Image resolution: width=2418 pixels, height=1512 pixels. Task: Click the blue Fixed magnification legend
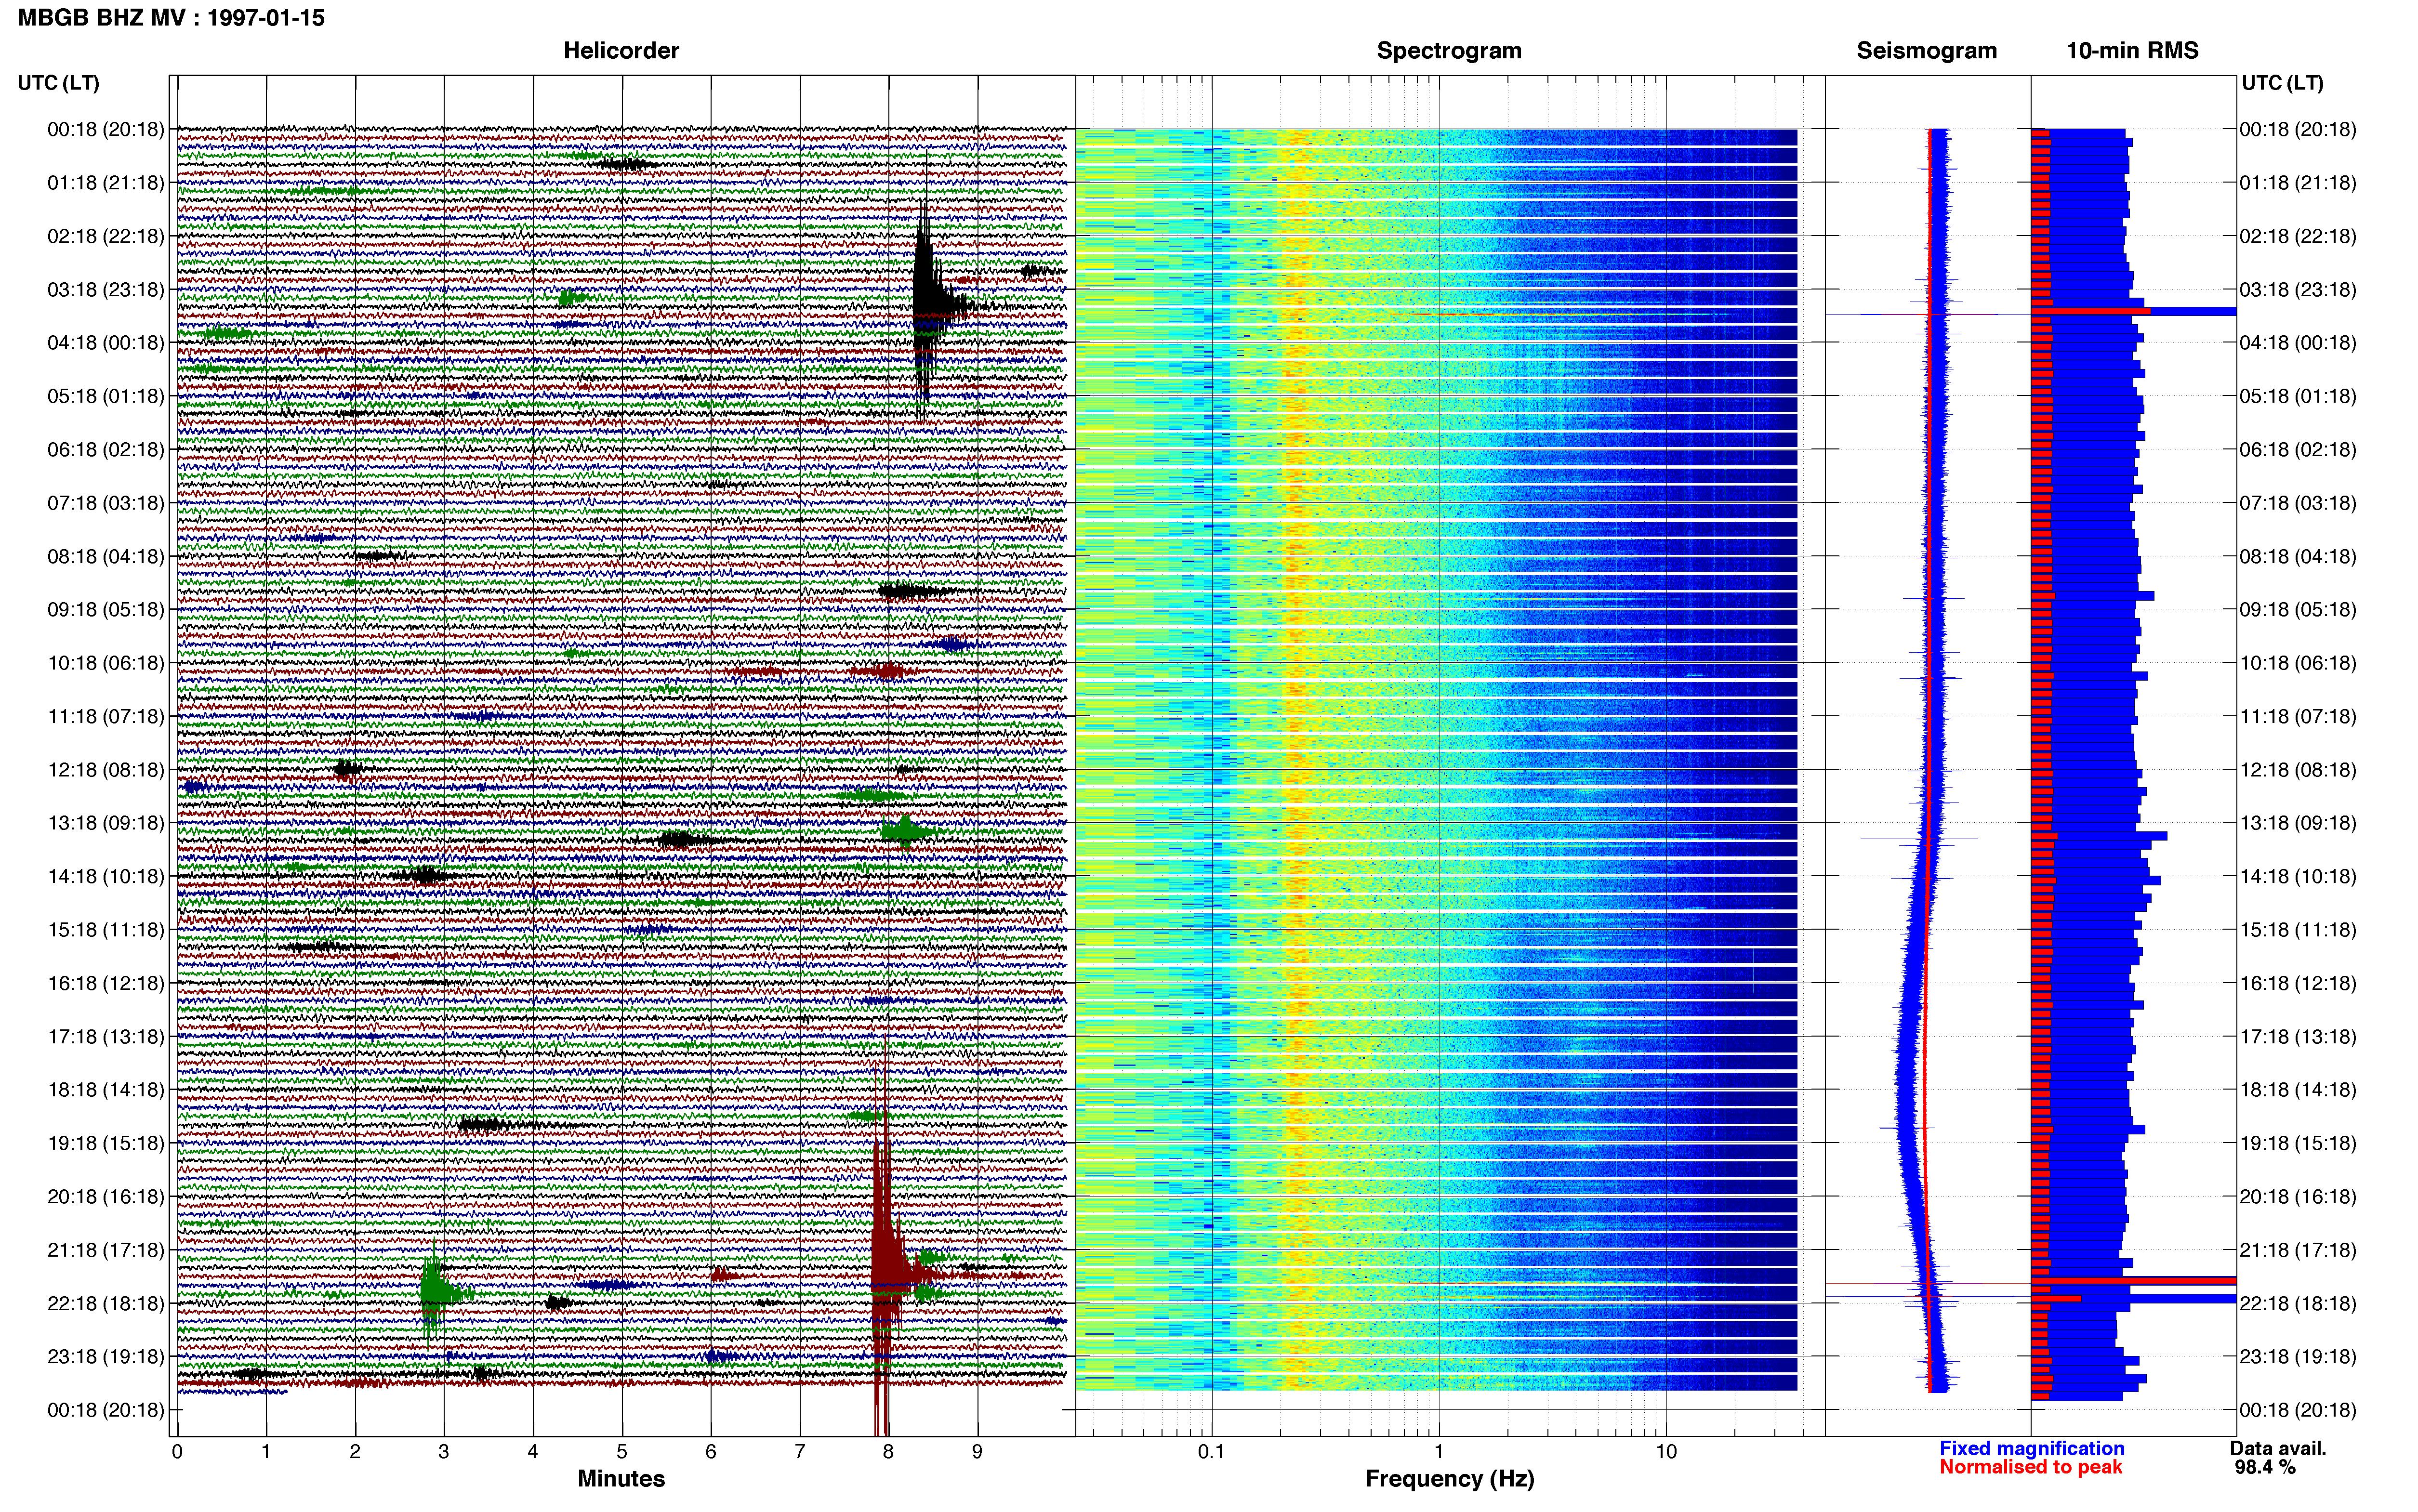coord(2032,1448)
